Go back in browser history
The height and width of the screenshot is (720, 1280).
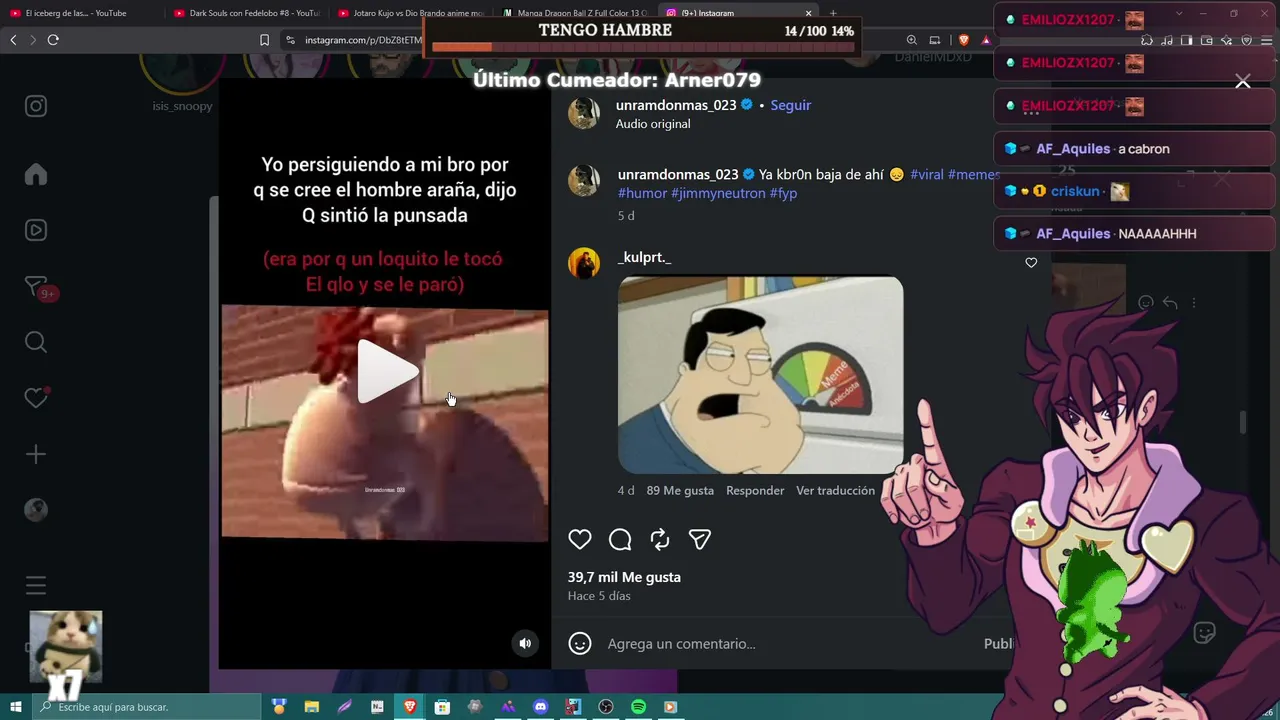point(13,40)
